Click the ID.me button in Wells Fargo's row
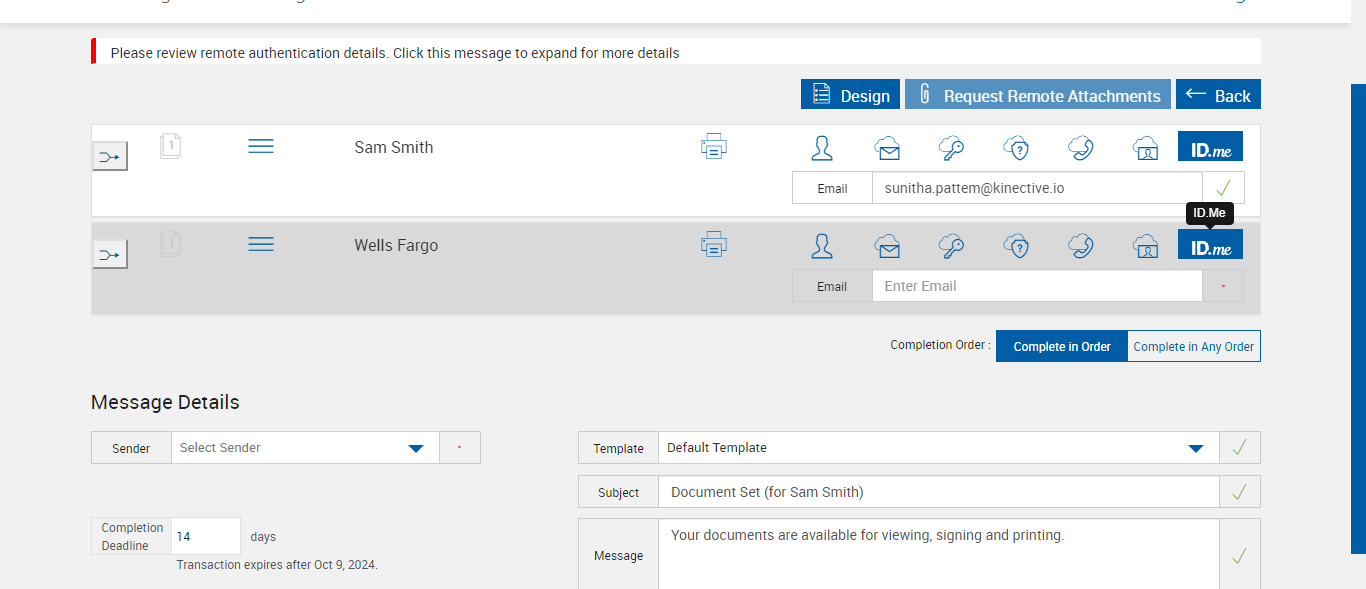 pyautogui.click(x=1210, y=246)
